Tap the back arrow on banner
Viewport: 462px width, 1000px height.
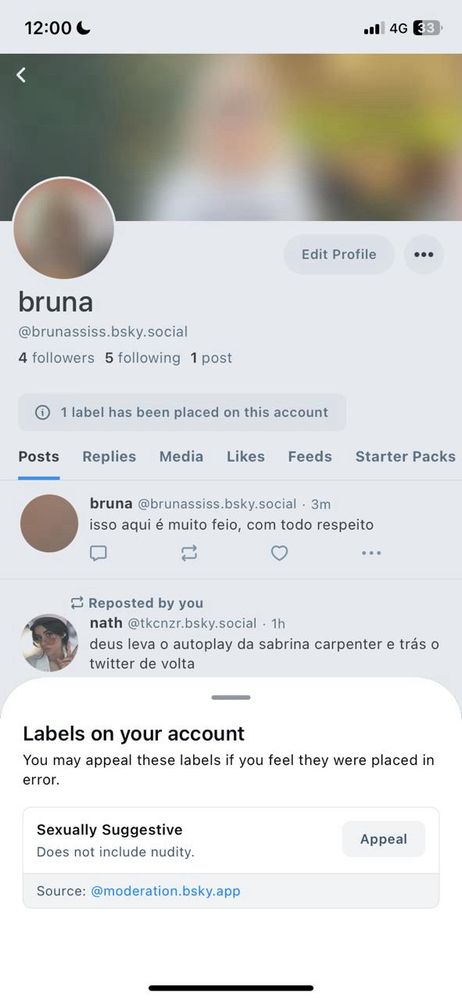pyautogui.click(x=21, y=75)
